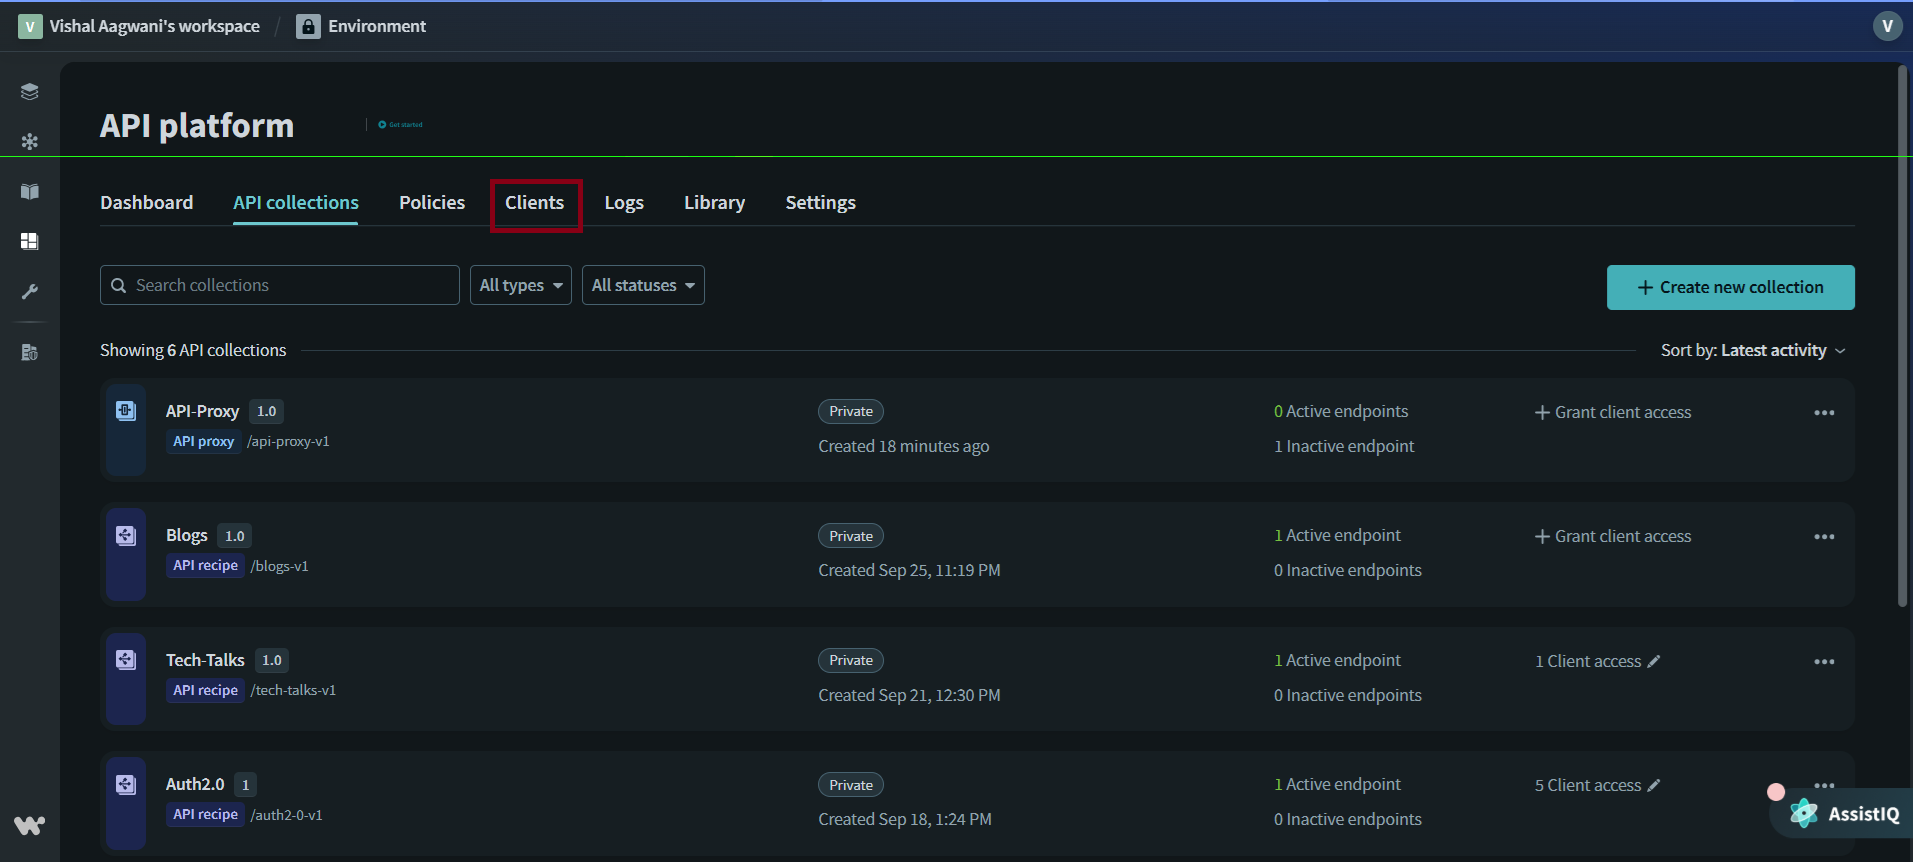Open the three-dot menu for Auth2.0
This screenshot has height=864, width=1919.
coord(1824,785)
